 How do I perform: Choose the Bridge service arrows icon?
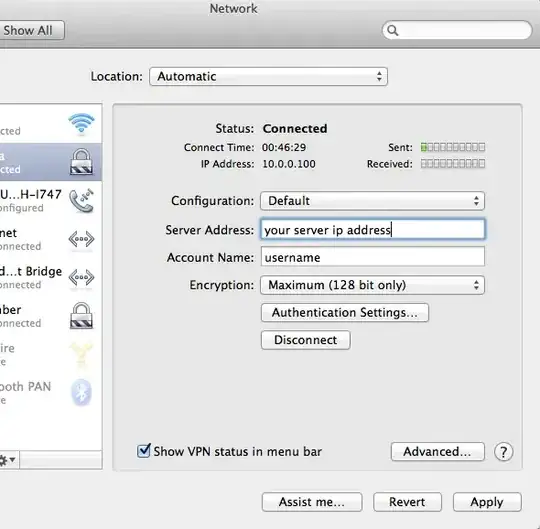(x=81, y=277)
